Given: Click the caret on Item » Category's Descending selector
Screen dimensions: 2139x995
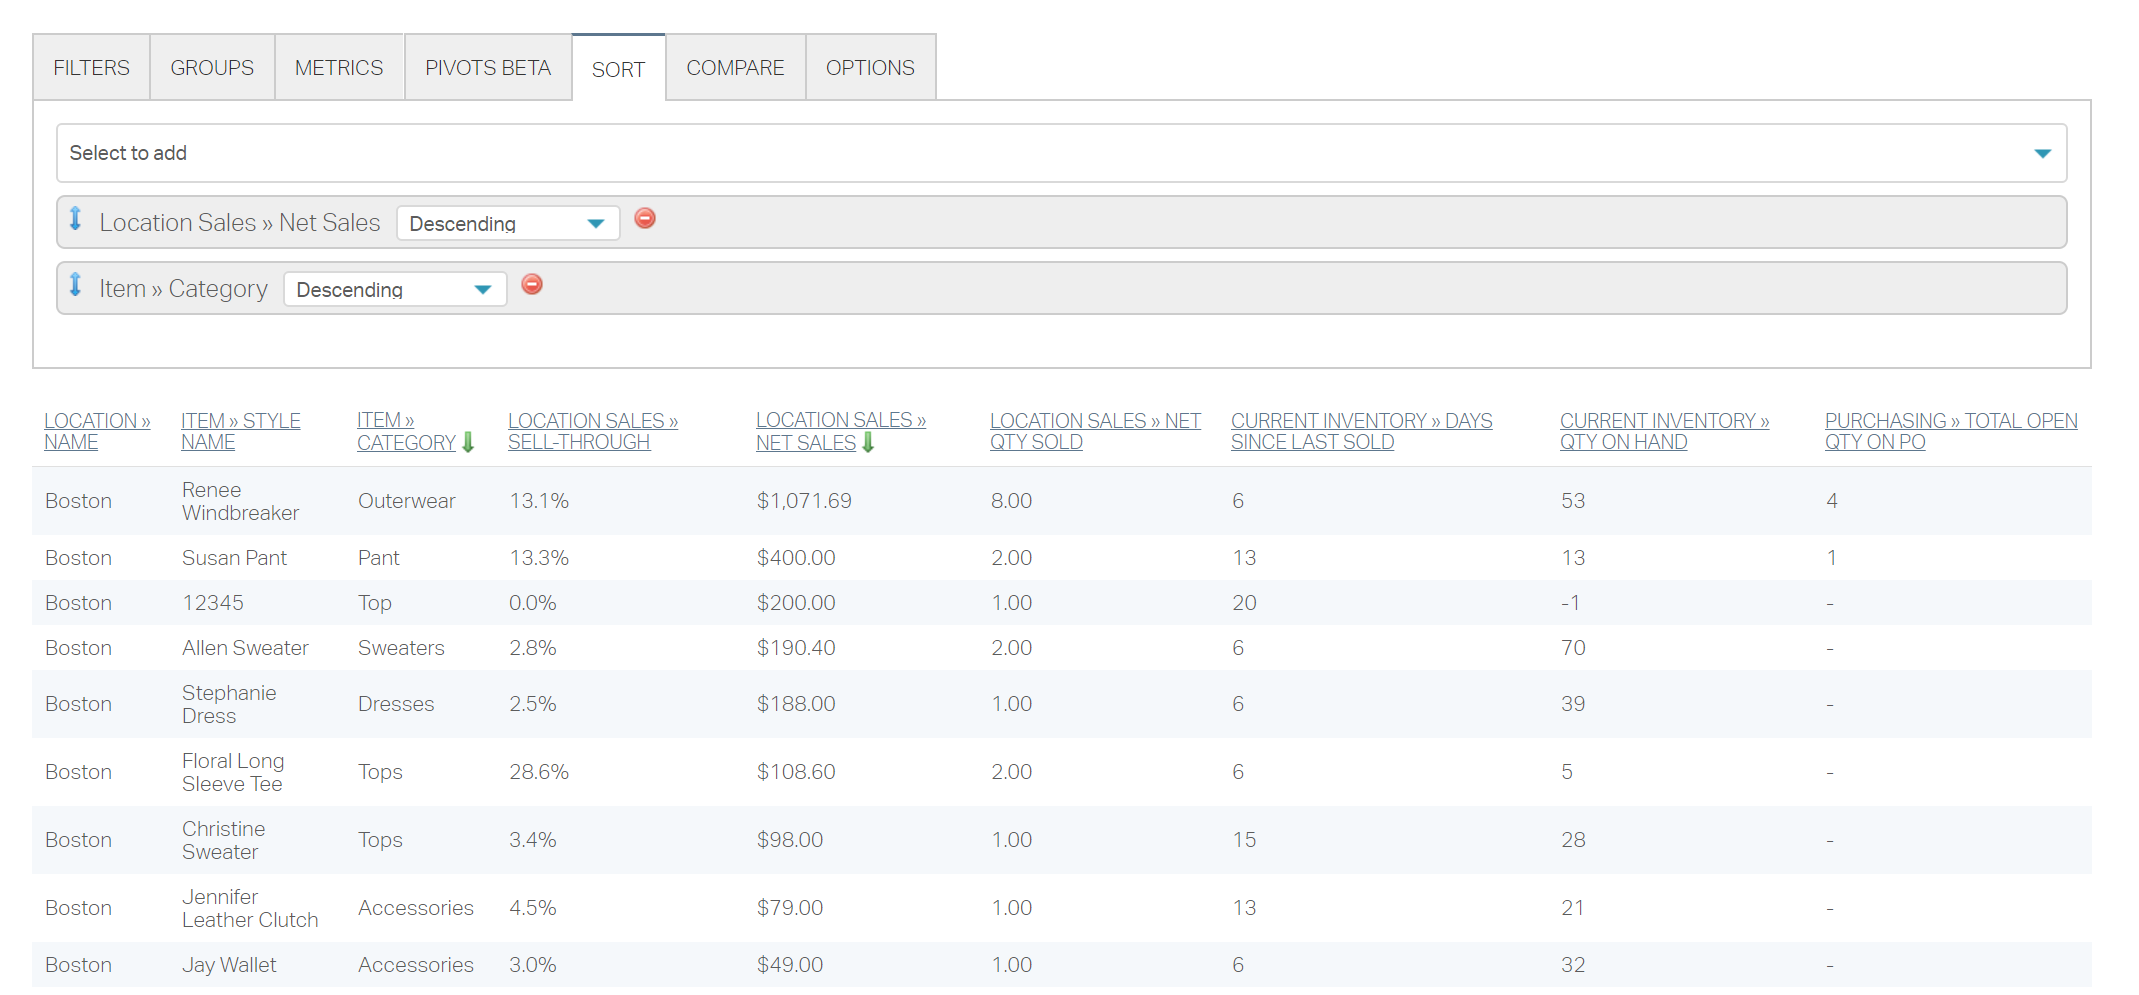Looking at the screenshot, I should 483,288.
